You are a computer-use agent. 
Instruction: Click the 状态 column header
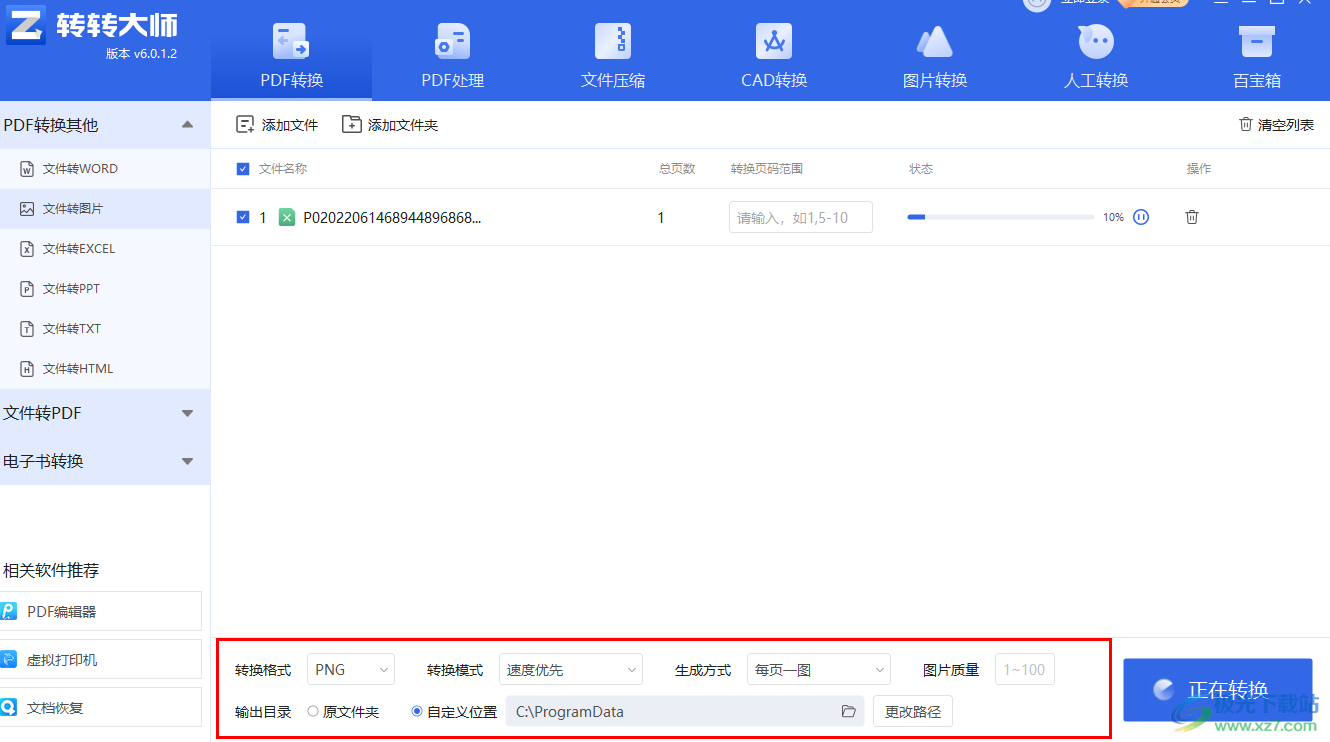pos(921,169)
